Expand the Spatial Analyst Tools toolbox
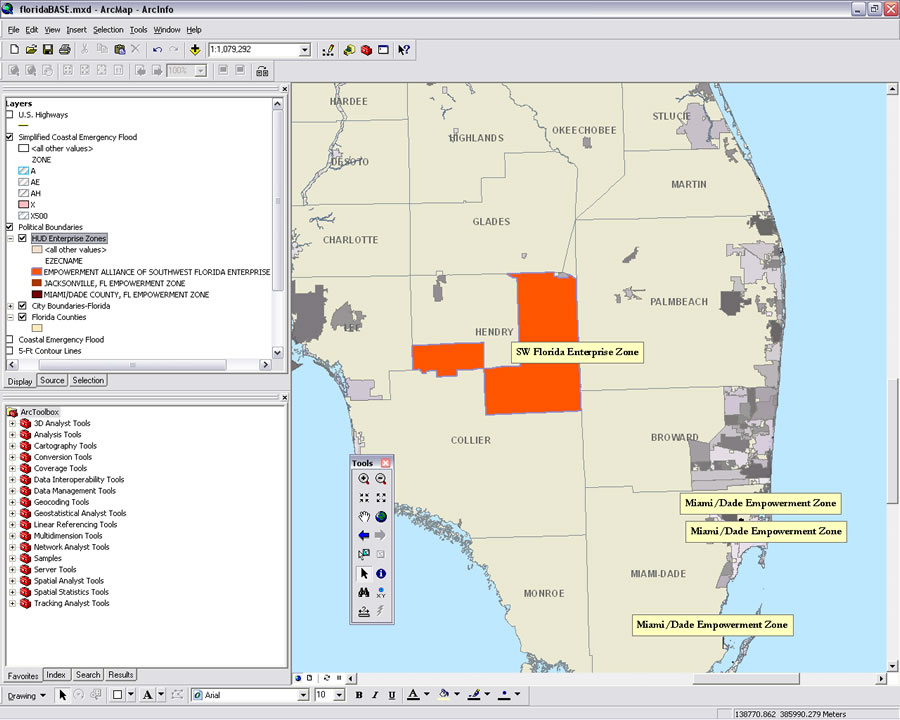Image resolution: width=900 pixels, height=720 pixels. click(12, 581)
